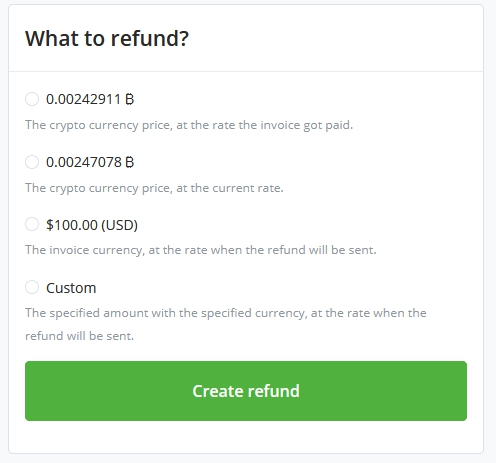Click the 0.00247078 amount label text
The height and width of the screenshot is (463, 496).
(x=84, y=162)
